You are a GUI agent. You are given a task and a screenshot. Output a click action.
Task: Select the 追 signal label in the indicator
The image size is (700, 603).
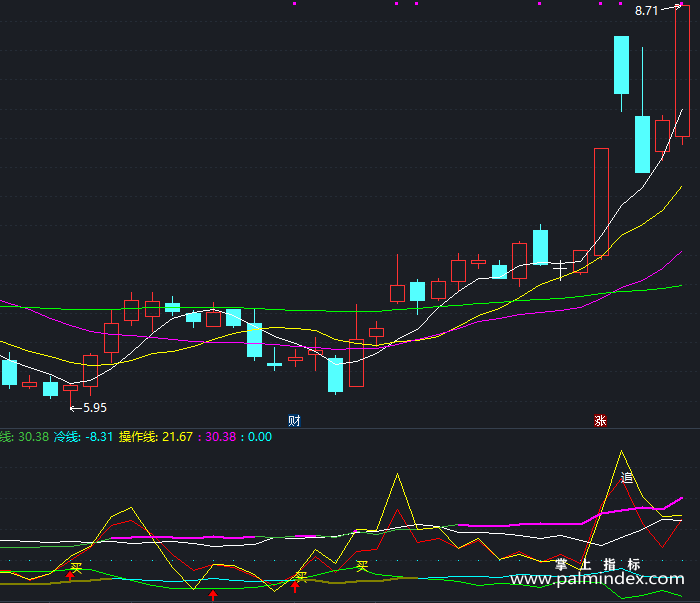[x=627, y=478]
